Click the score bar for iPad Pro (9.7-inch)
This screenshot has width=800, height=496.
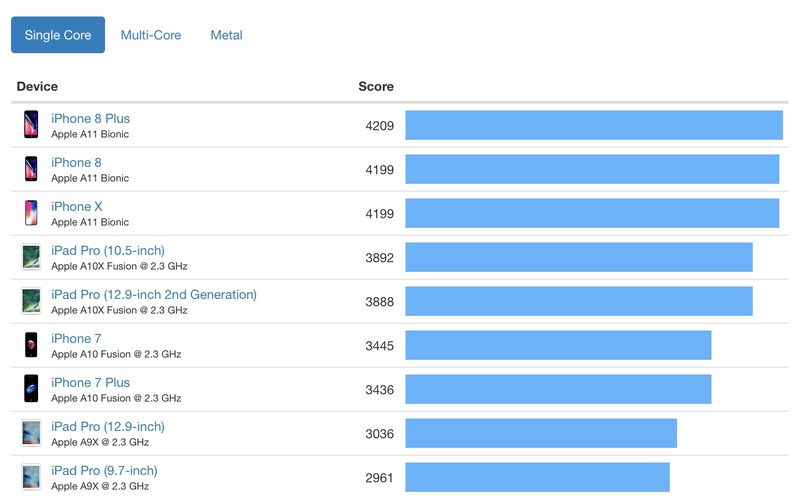click(537, 477)
